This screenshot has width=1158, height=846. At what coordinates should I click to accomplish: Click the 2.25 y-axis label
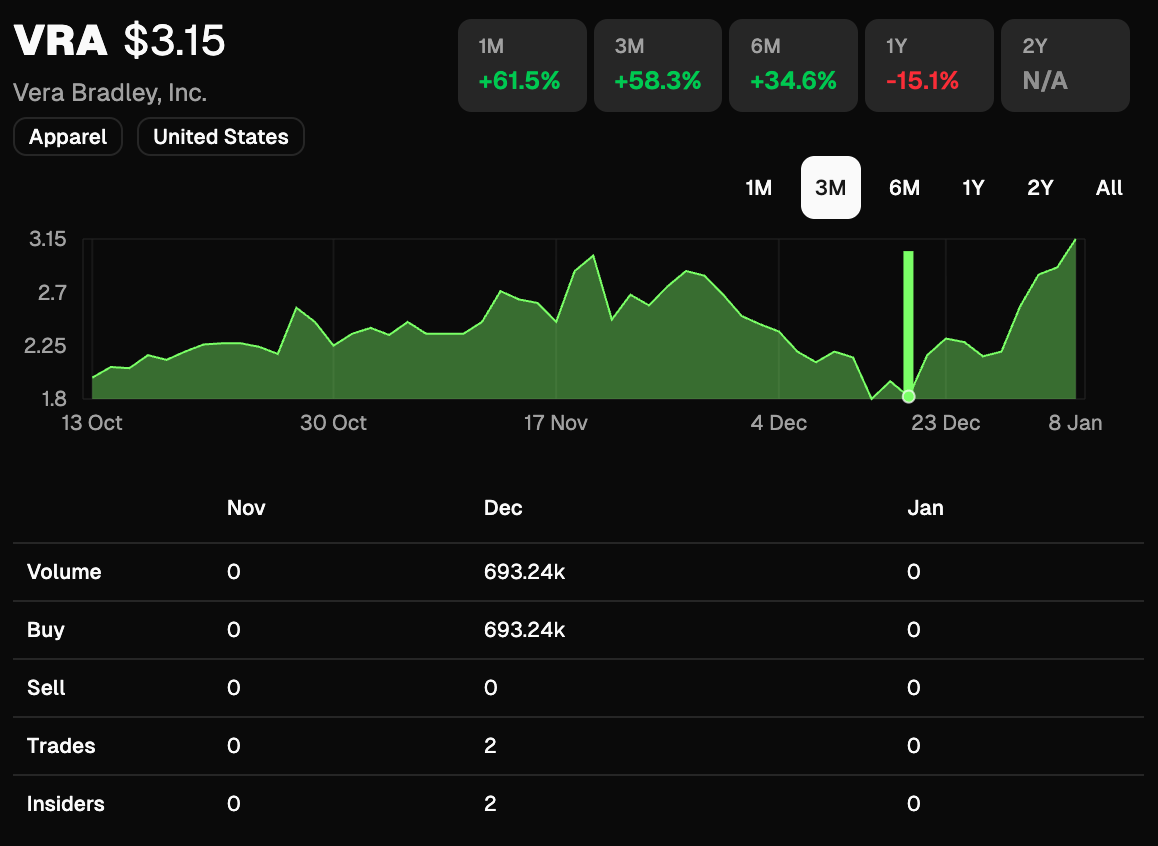point(45,346)
